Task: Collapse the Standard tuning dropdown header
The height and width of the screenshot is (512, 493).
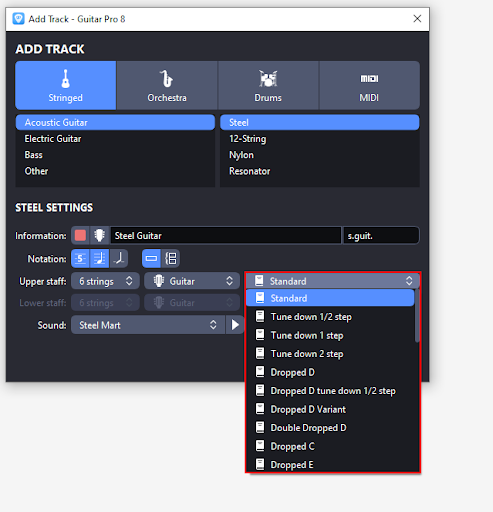Action: [333, 281]
